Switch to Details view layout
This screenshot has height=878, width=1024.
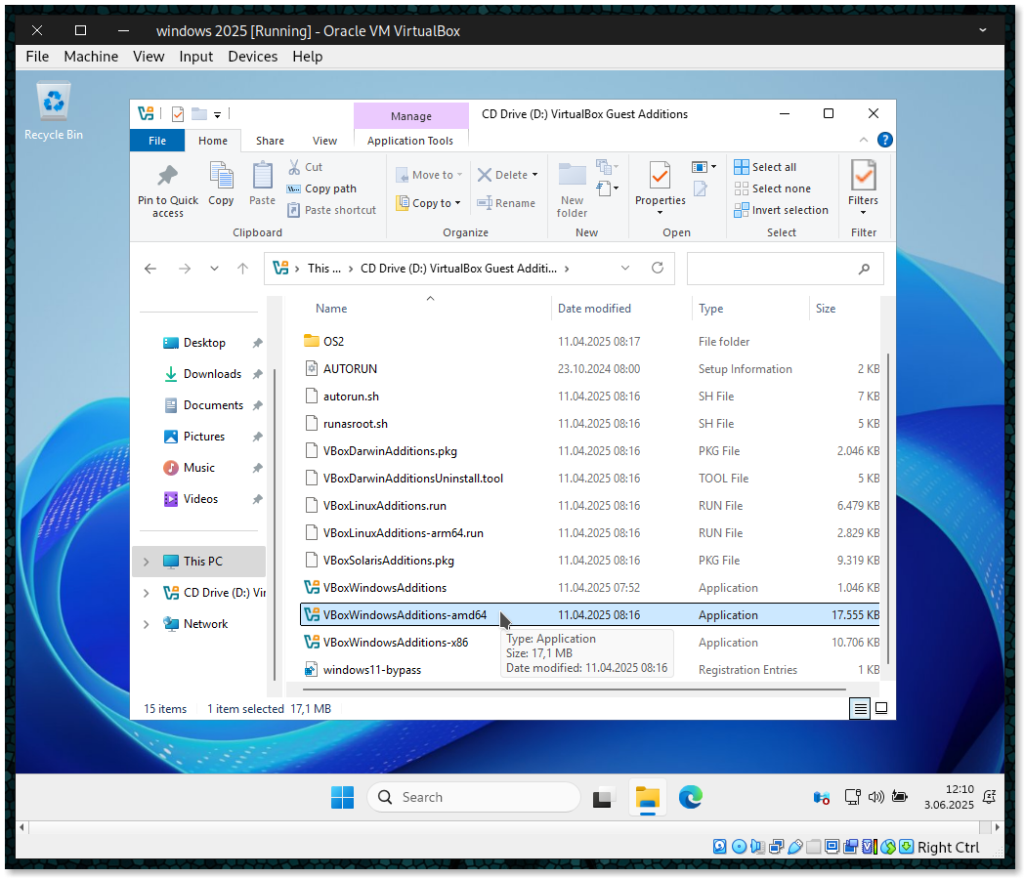(x=861, y=708)
